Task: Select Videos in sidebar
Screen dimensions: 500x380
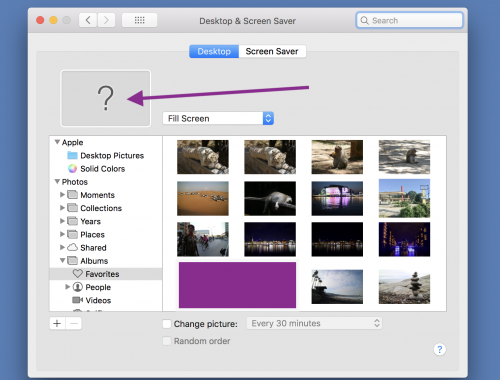Action: [x=98, y=301]
